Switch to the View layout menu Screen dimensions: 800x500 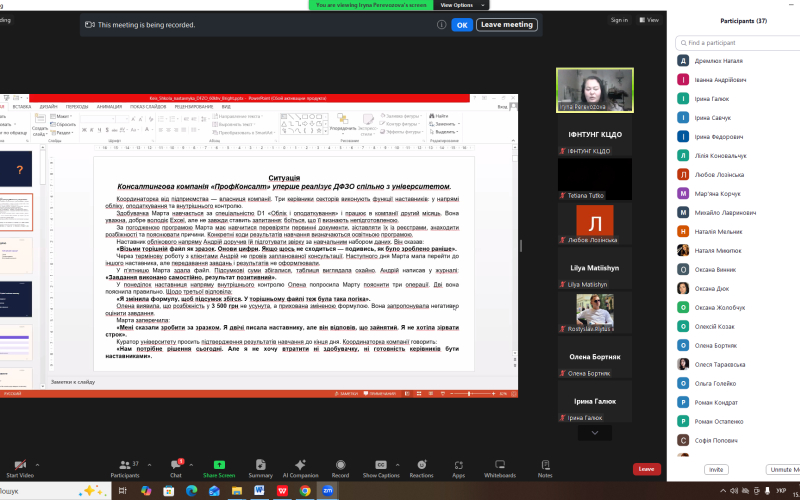tap(649, 20)
